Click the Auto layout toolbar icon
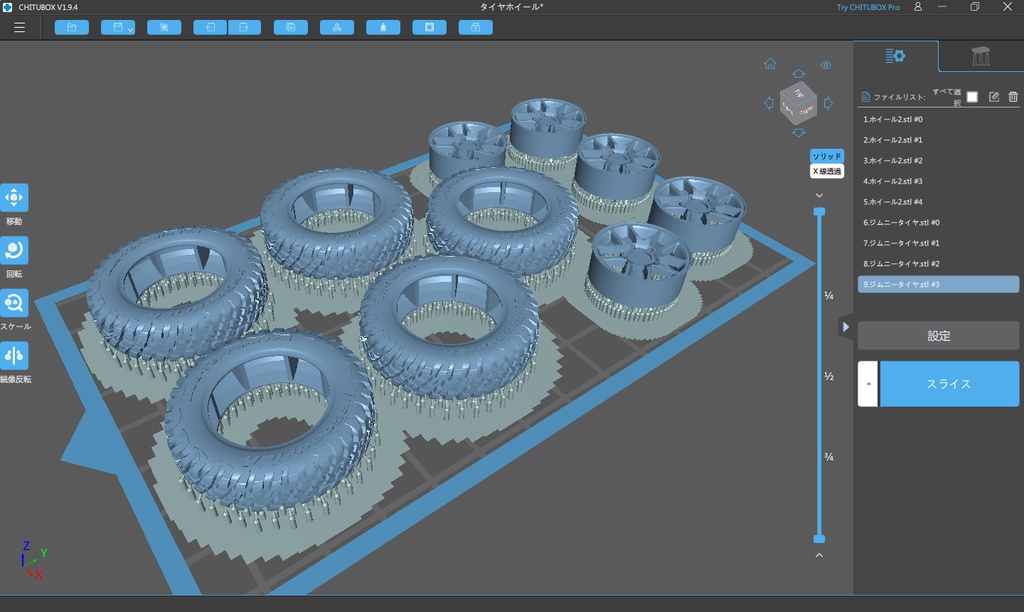This screenshot has width=1024, height=612. (x=337, y=27)
